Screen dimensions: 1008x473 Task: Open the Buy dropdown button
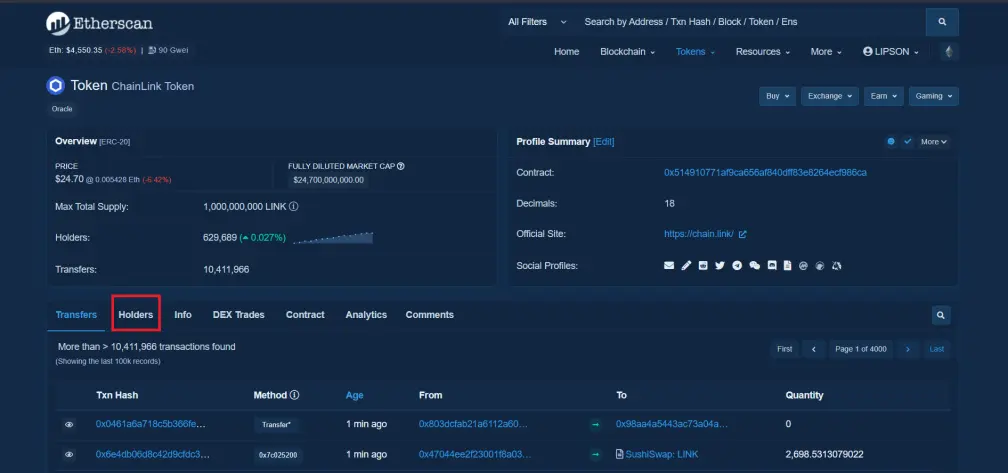[x=778, y=96]
